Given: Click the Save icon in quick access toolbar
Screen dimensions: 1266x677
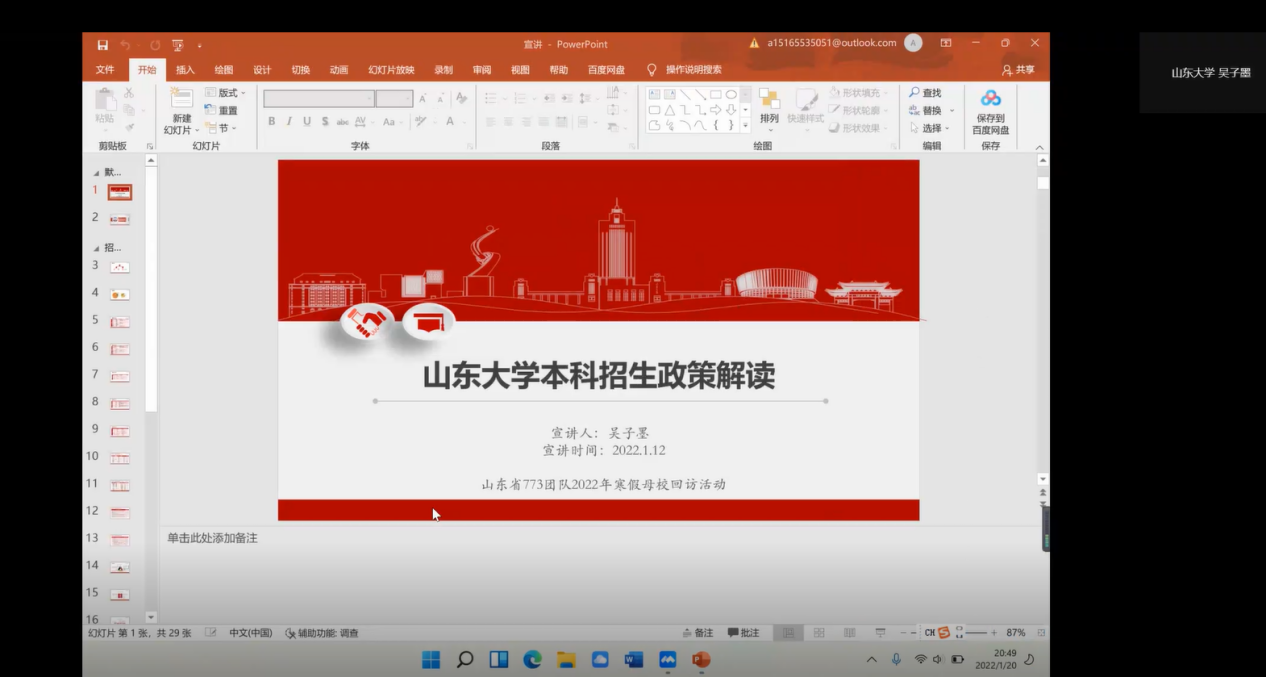Looking at the screenshot, I should 102,45.
